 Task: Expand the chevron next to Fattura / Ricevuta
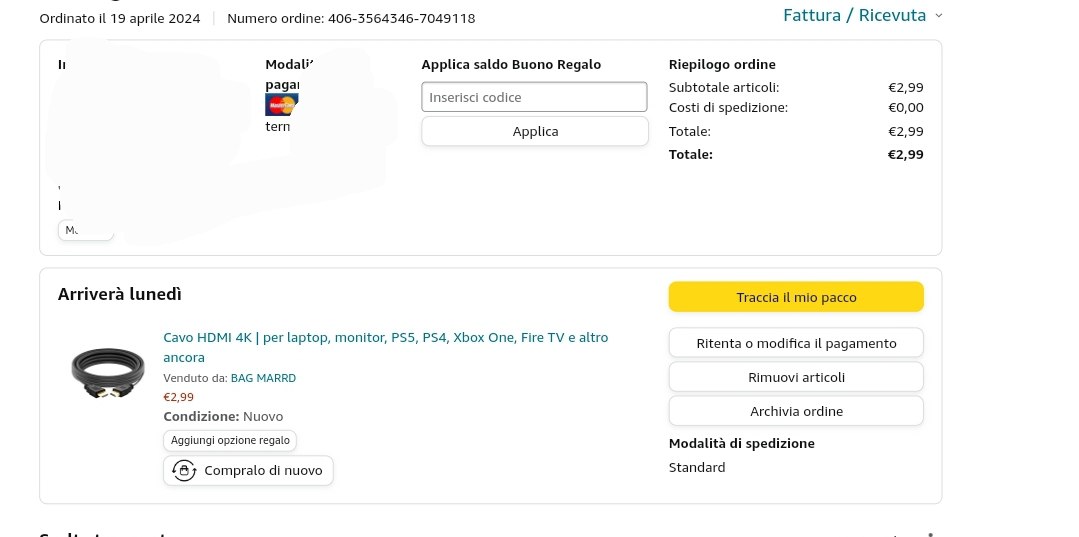pyautogui.click(x=938, y=16)
